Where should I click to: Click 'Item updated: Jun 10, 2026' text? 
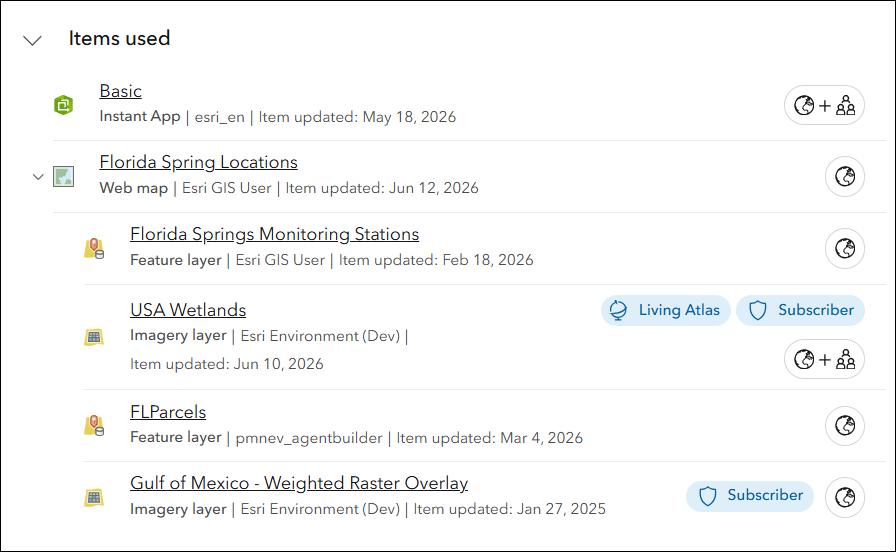227,364
